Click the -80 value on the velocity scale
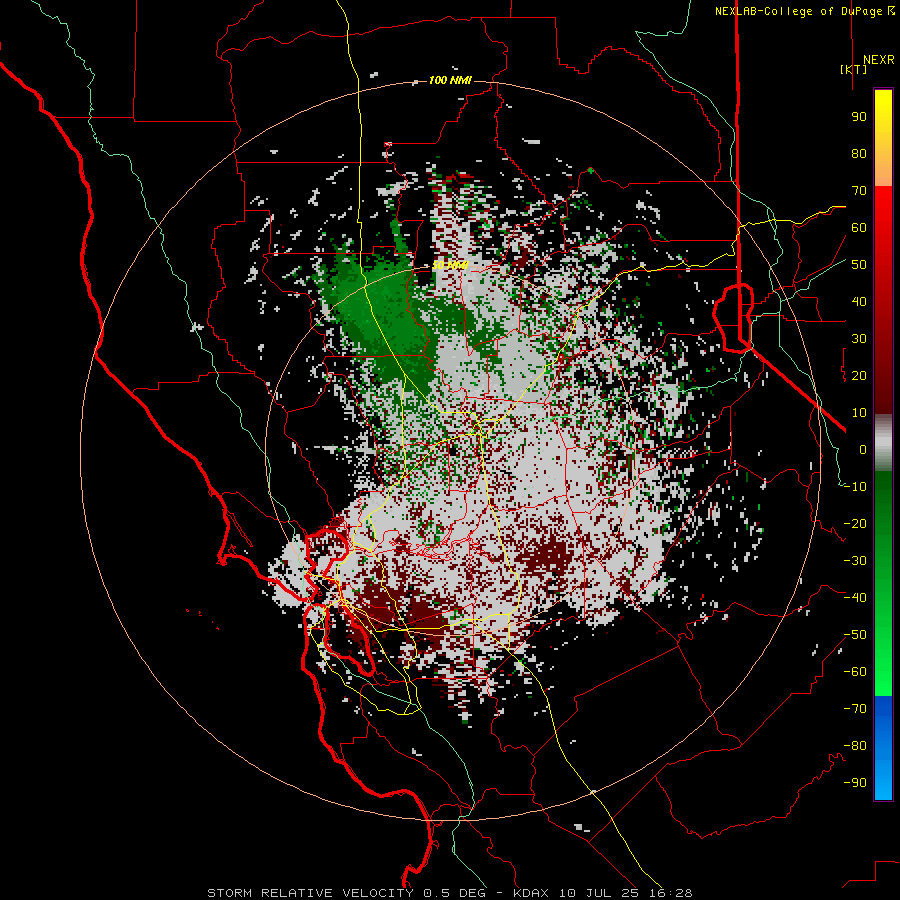This screenshot has width=900, height=900. click(855, 746)
